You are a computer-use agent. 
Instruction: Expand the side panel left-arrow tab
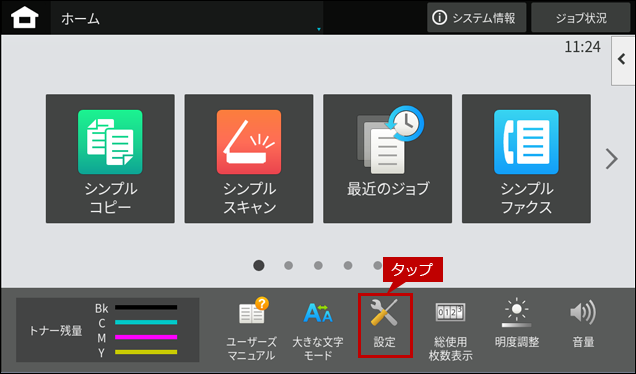pos(623,60)
